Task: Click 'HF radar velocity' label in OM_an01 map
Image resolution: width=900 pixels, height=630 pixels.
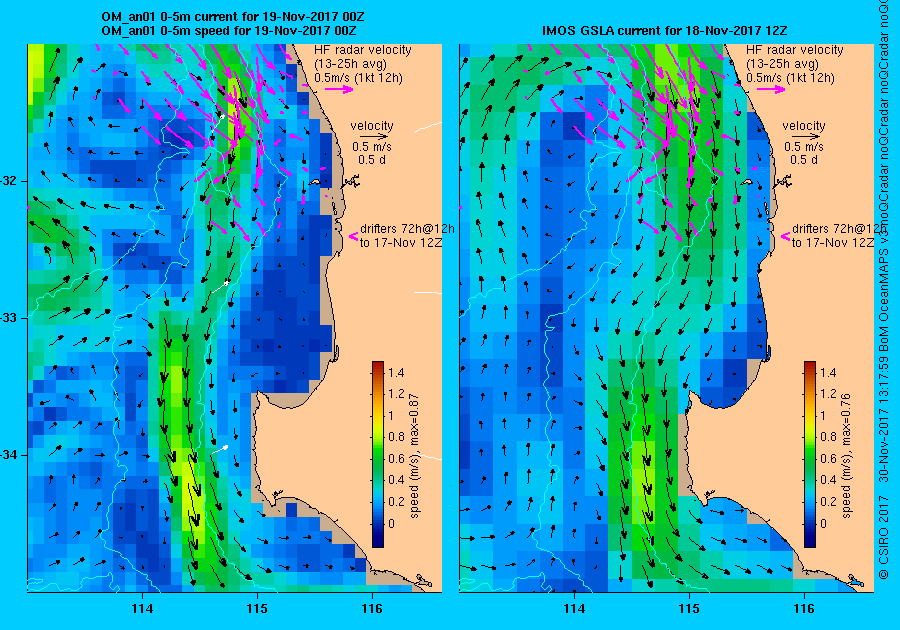Action: coord(363,50)
